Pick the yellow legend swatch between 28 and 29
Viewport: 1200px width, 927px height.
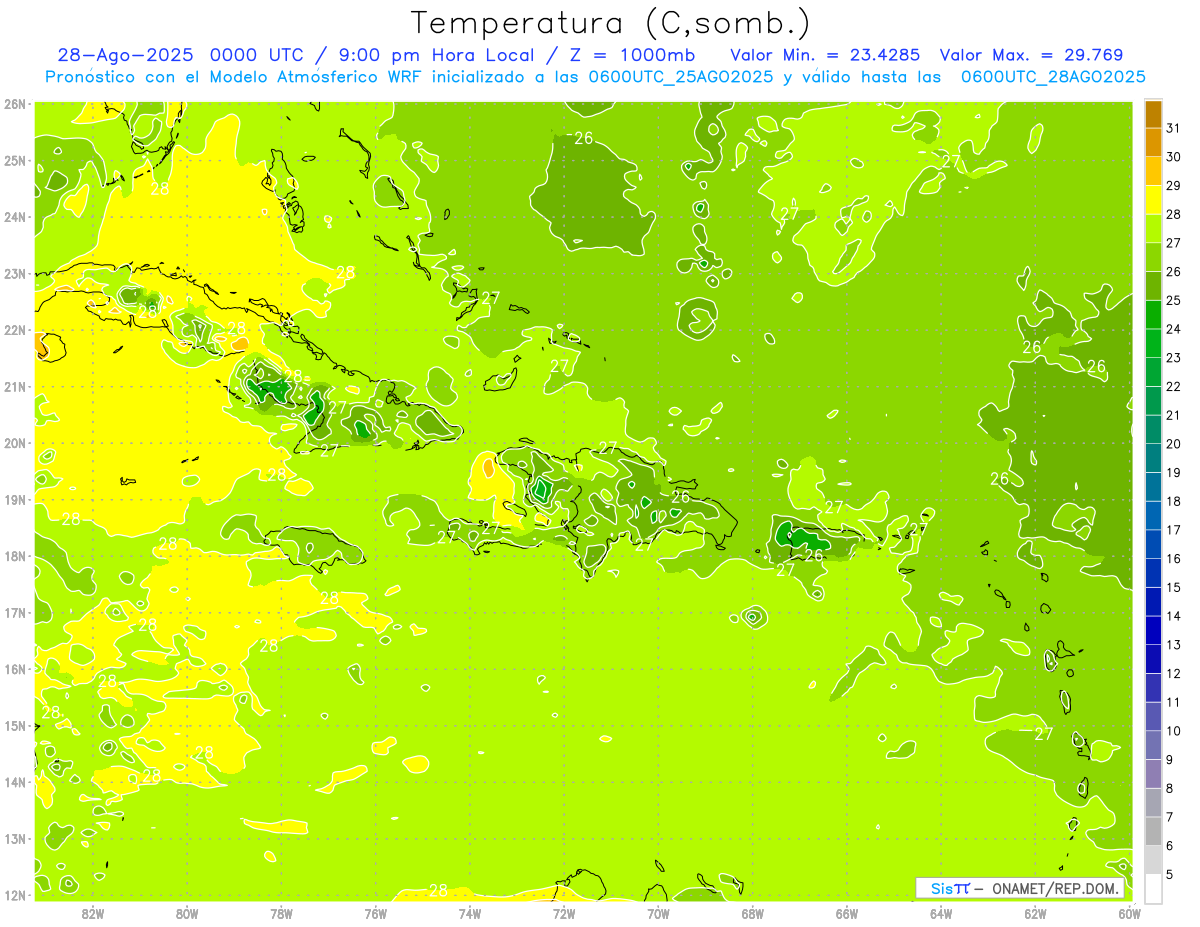[1153, 200]
